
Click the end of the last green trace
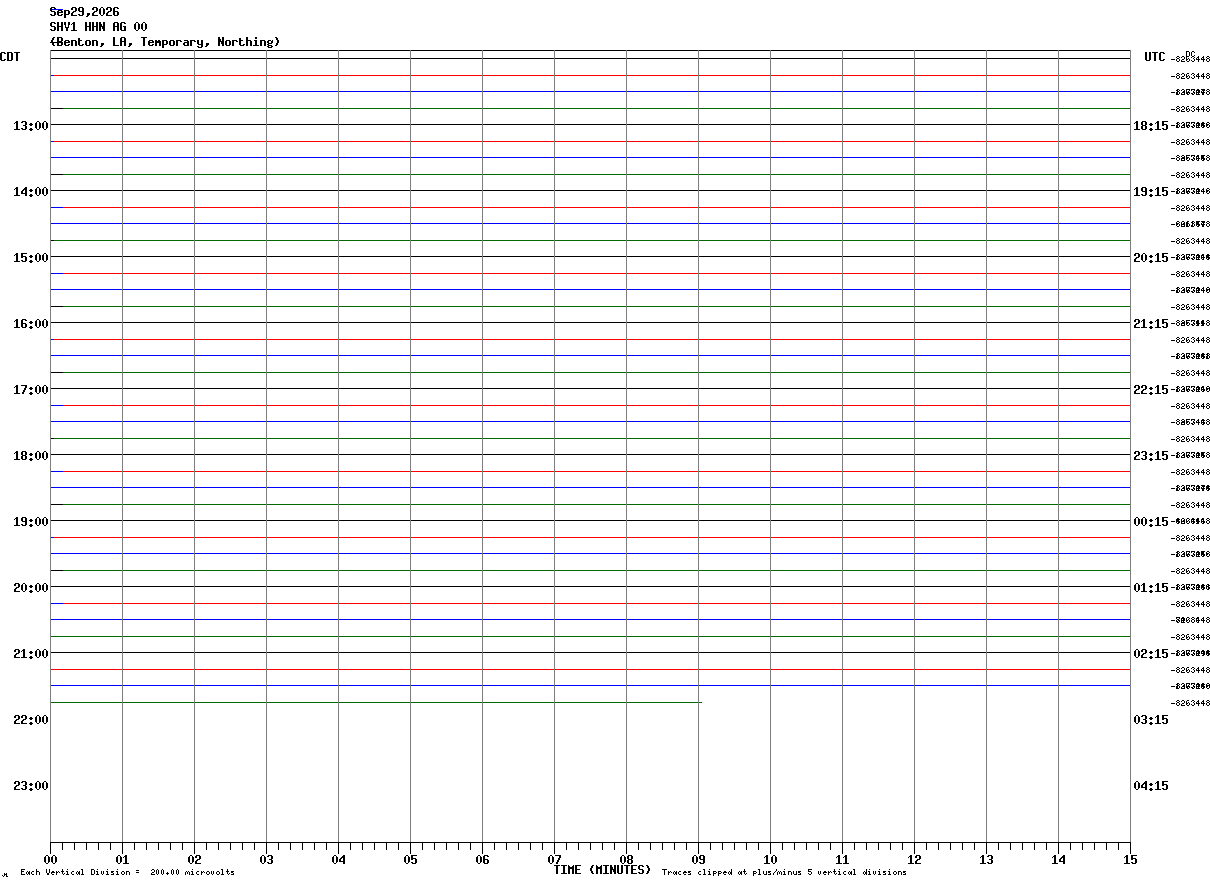tap(701, 703)
